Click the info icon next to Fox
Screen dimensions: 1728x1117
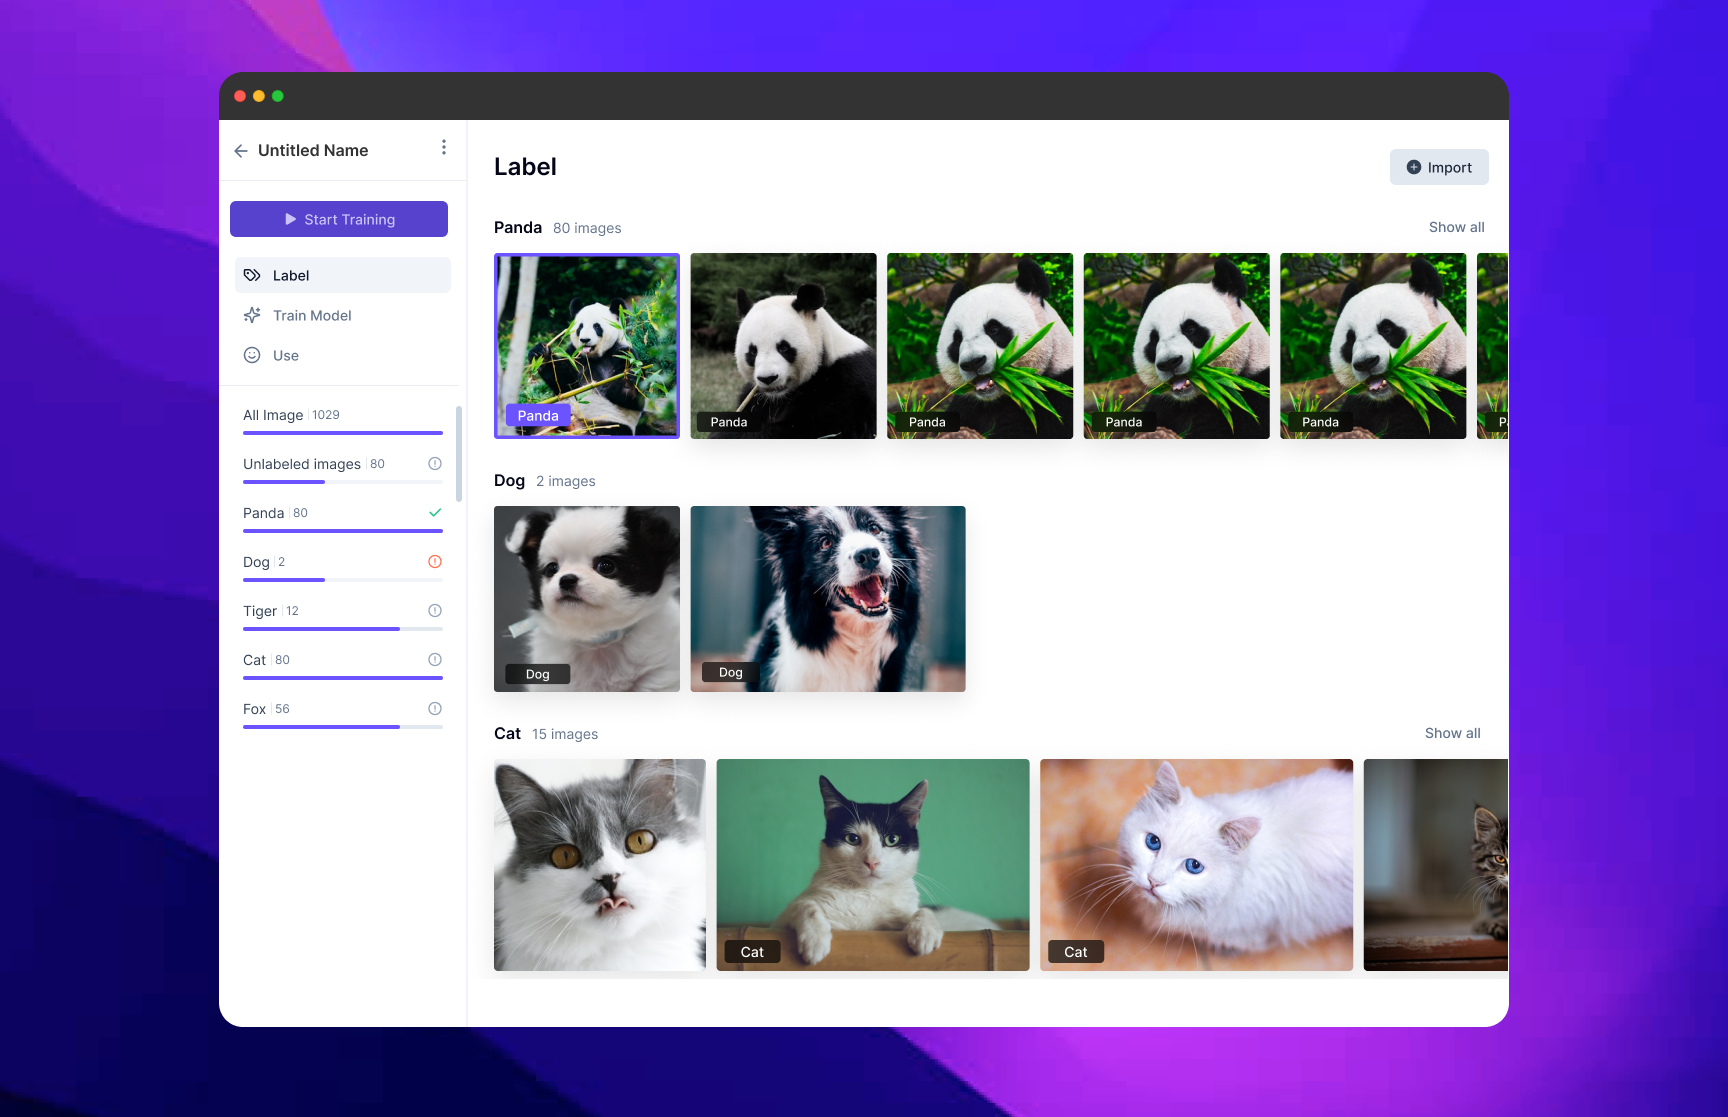tap(435, 709)
